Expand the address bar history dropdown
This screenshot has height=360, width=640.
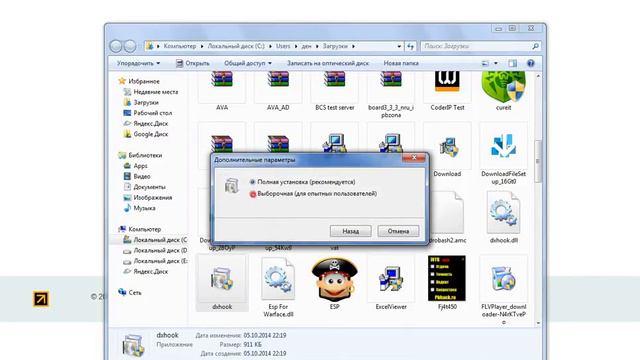399,47
